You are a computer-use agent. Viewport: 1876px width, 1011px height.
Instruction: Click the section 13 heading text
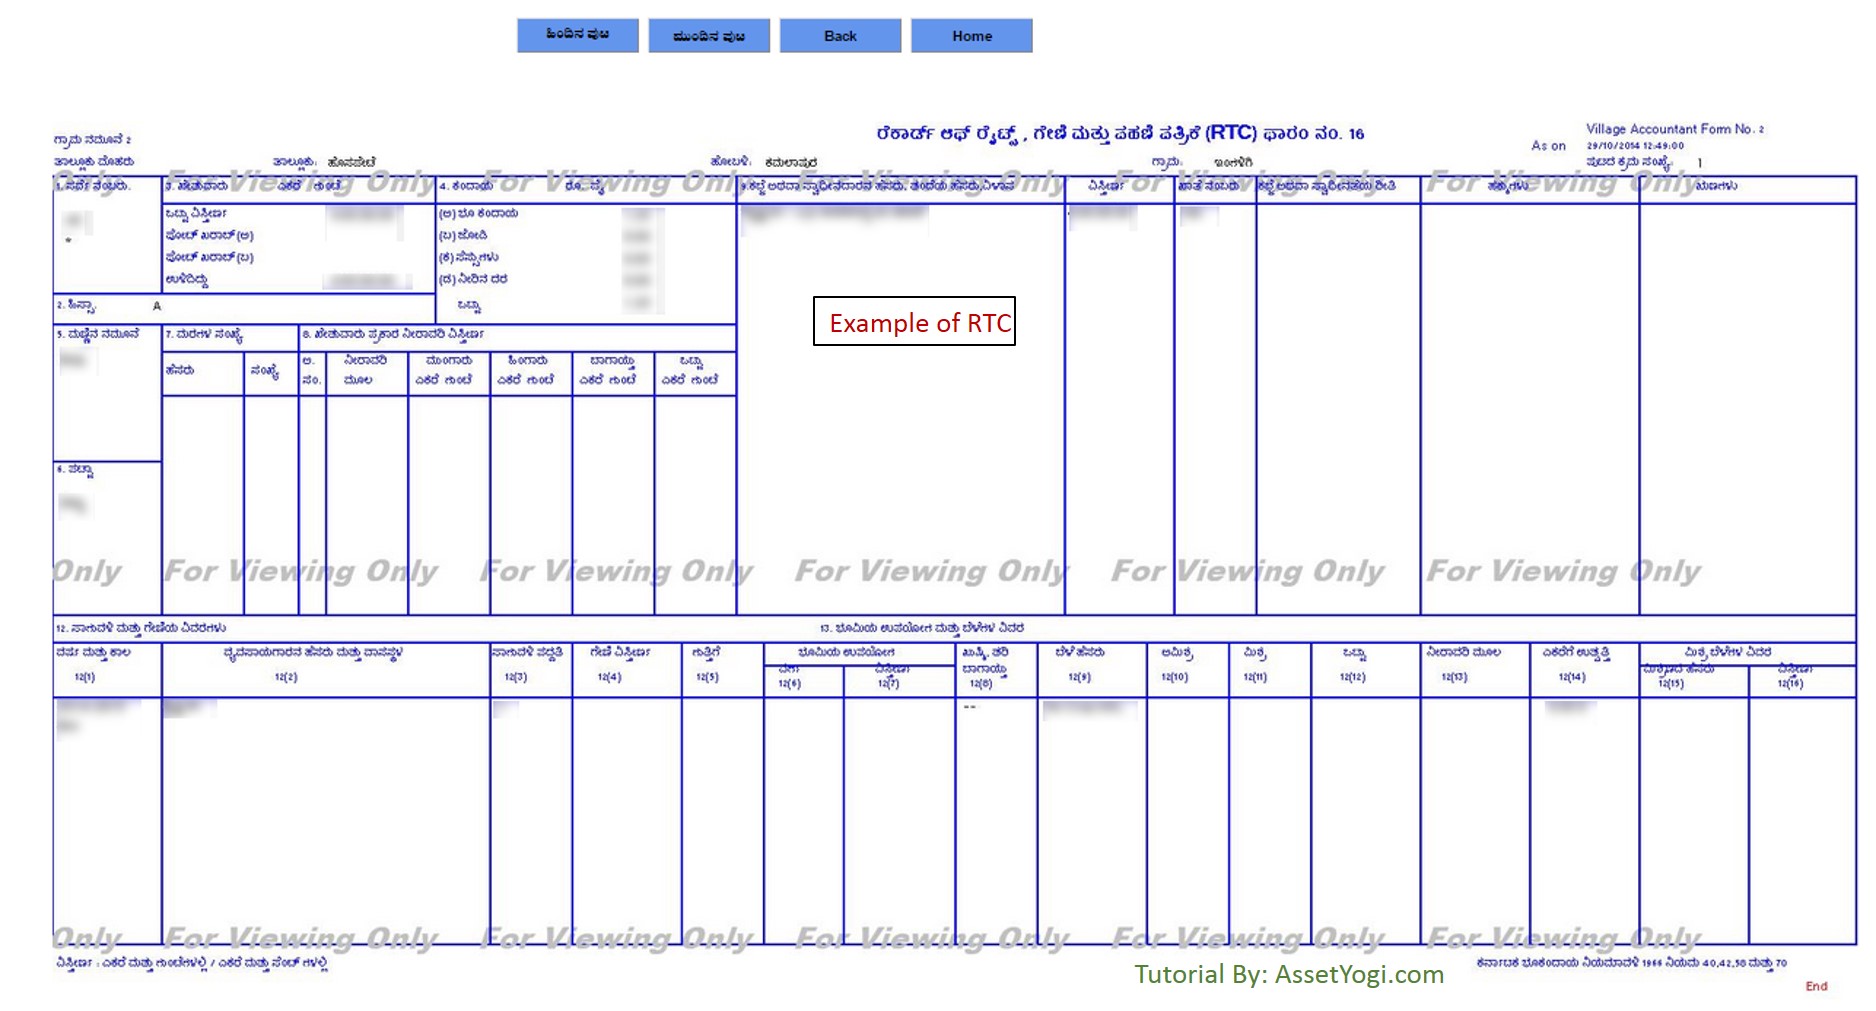921,628
